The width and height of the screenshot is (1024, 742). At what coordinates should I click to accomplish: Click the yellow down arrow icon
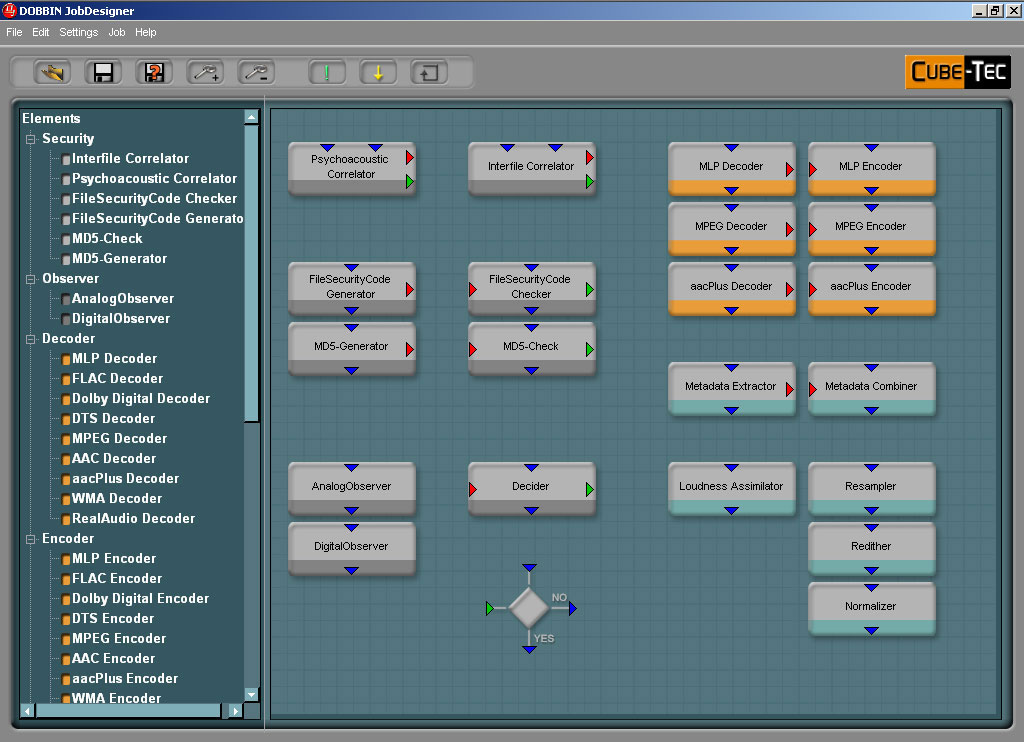(378, 72)
